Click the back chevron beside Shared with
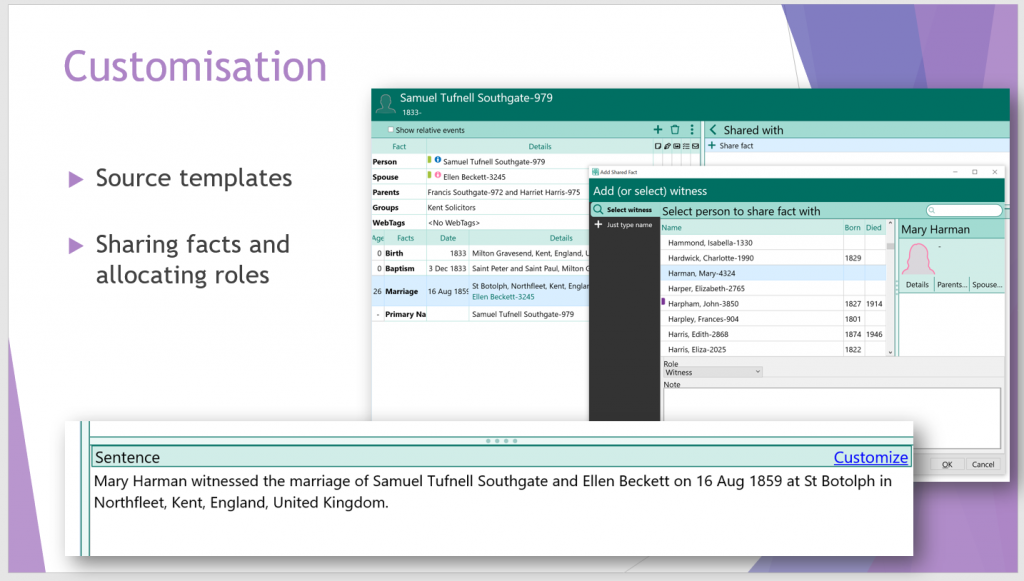This screenshot has height=581, width=1024. point(713,130)
